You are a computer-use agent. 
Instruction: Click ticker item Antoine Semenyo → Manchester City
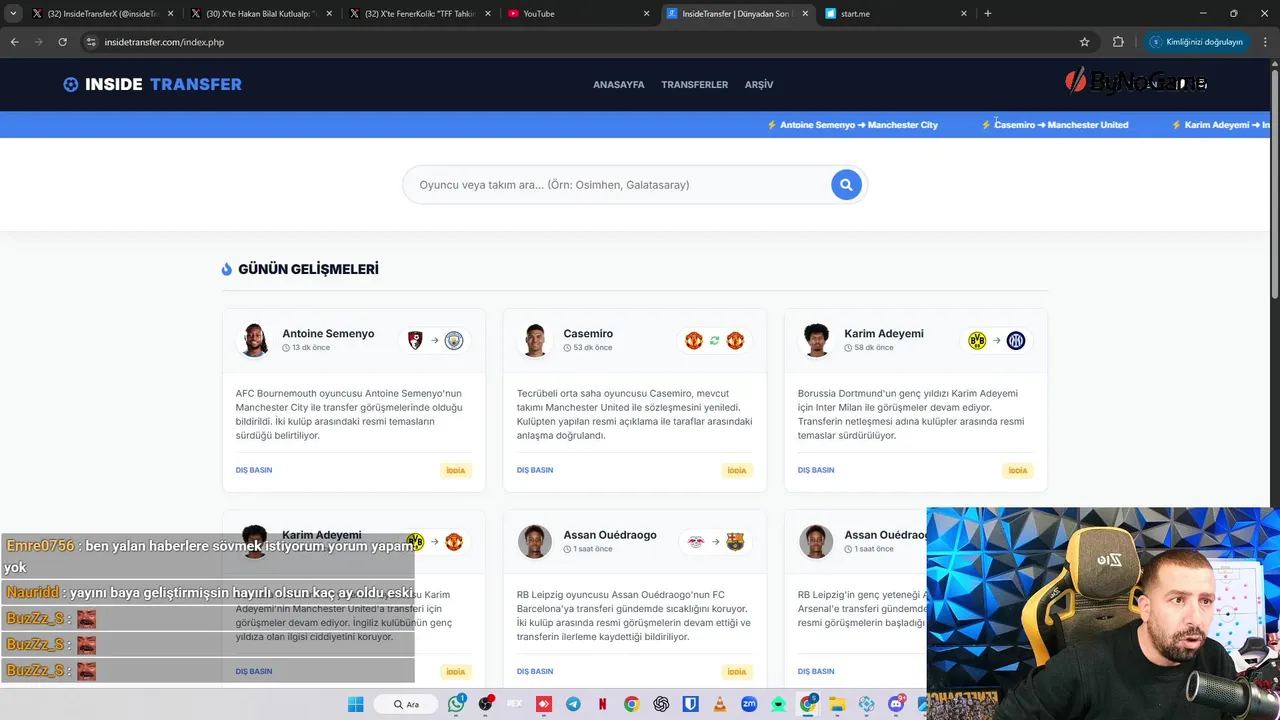coord(852,125)
